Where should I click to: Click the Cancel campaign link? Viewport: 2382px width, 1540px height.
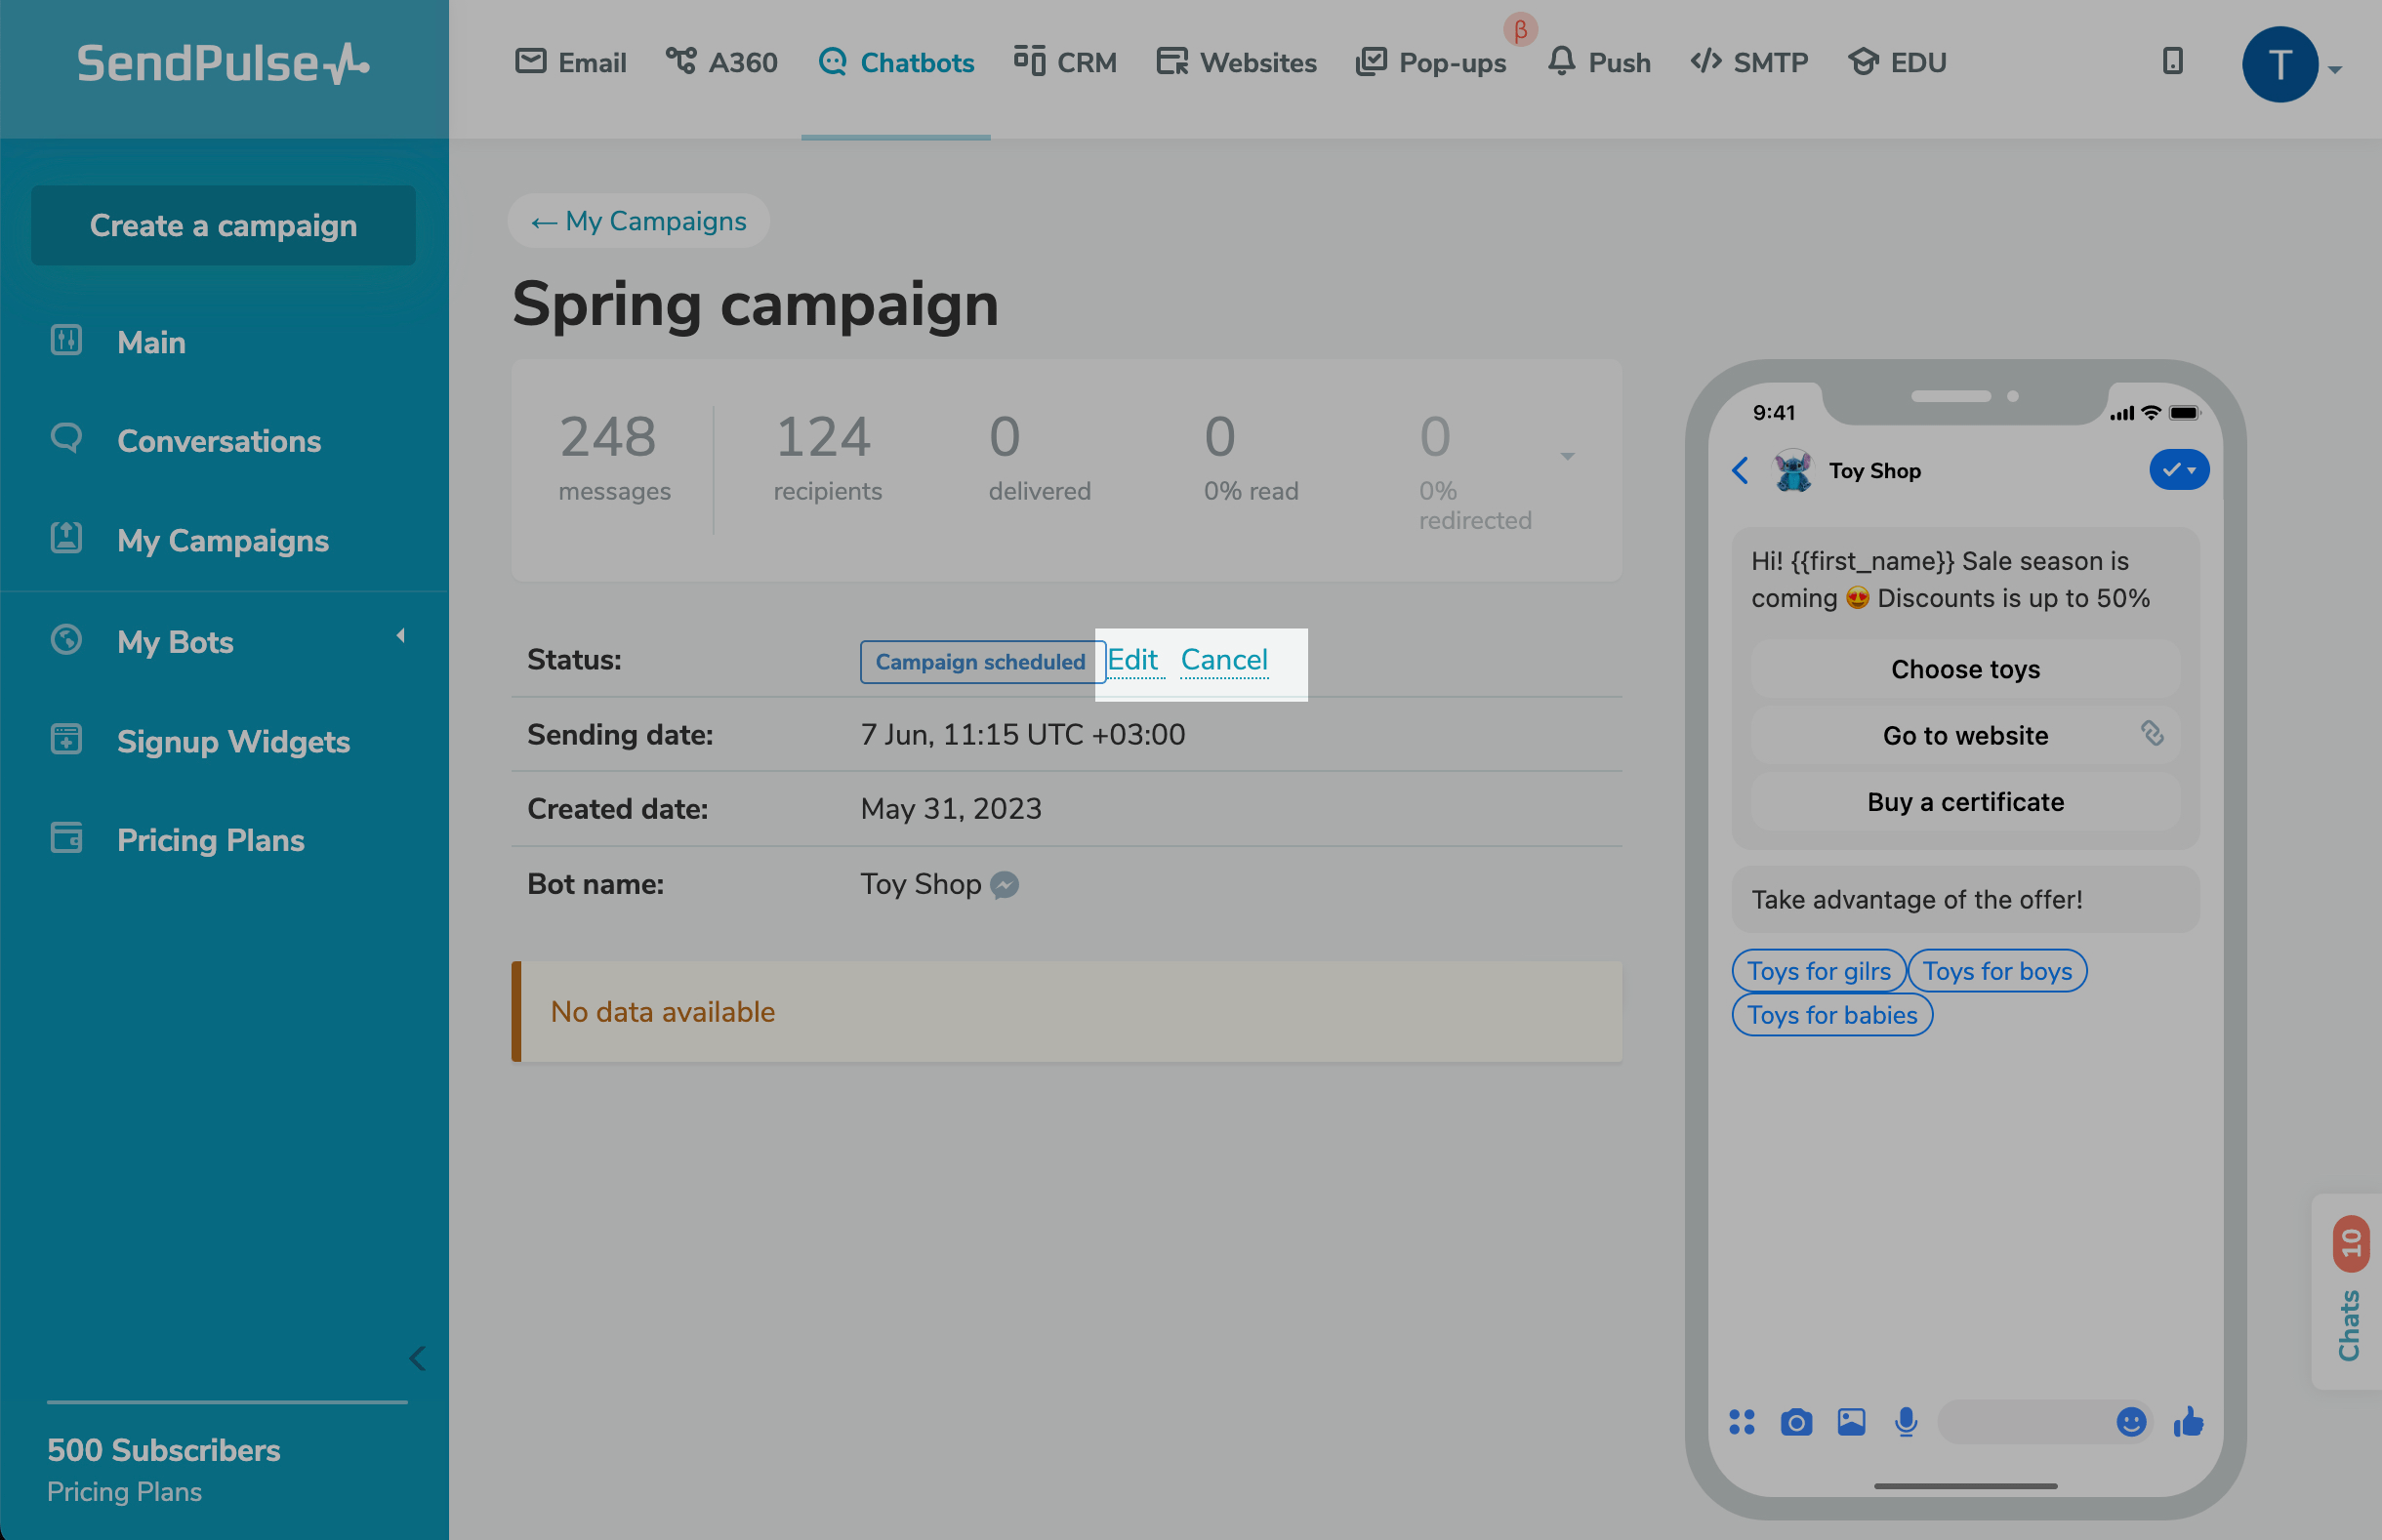1224,660
